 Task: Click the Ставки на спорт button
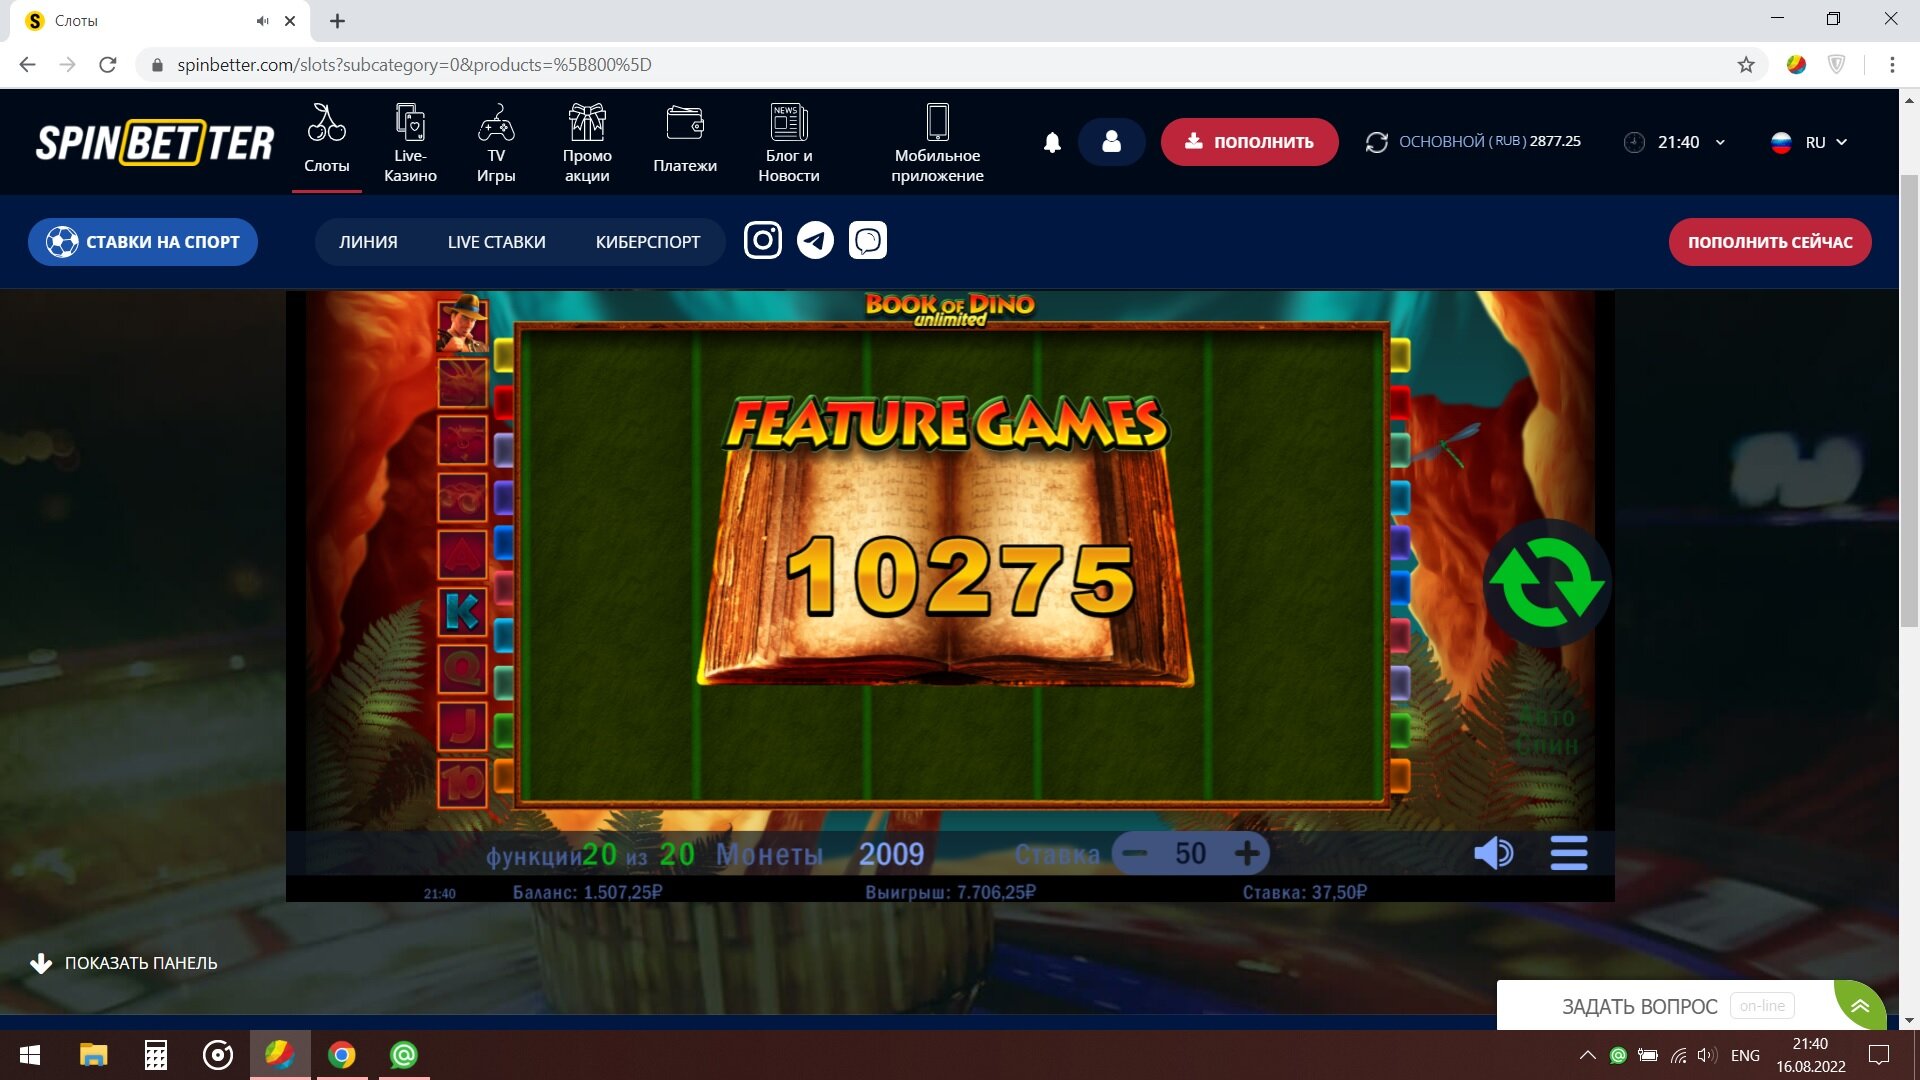point(143,242)
